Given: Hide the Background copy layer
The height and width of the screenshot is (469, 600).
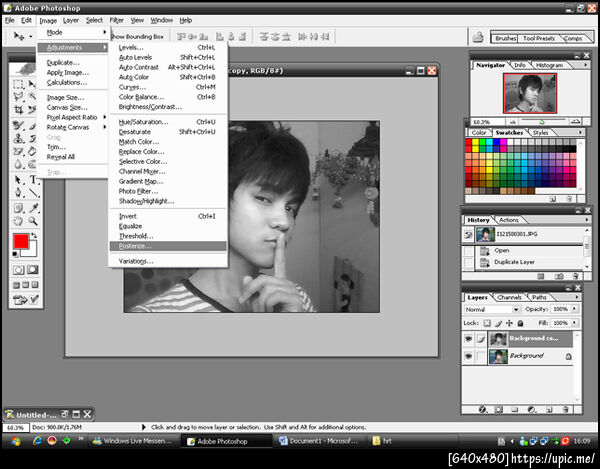Looking at the screenshot, I should coord(468,339).
